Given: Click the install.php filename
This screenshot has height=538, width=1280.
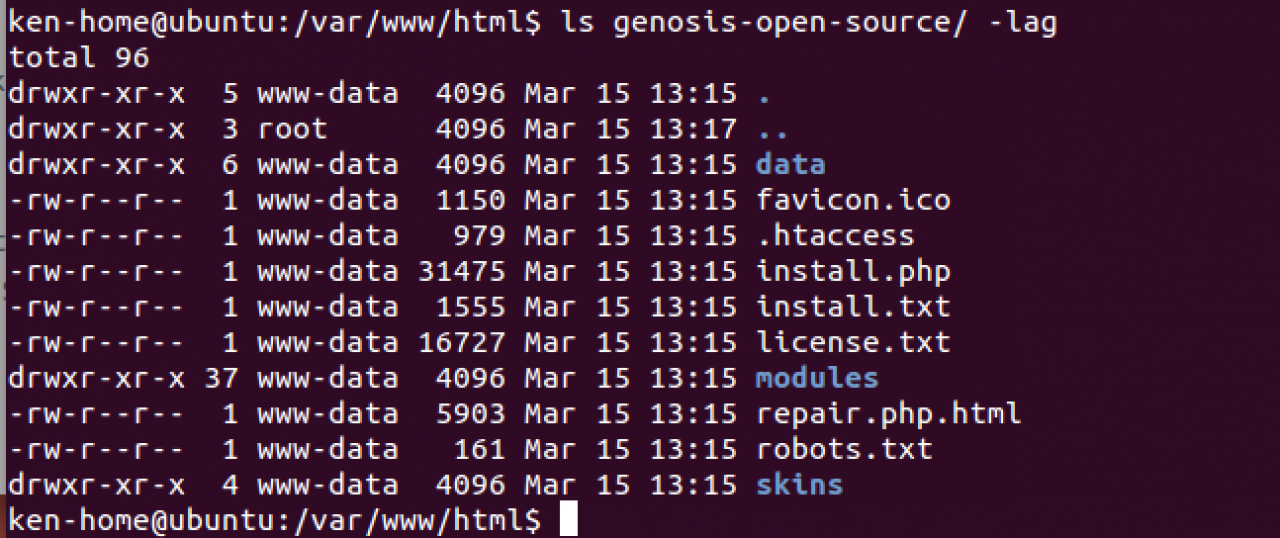Looking at the screenshot, I should [852, 271].
